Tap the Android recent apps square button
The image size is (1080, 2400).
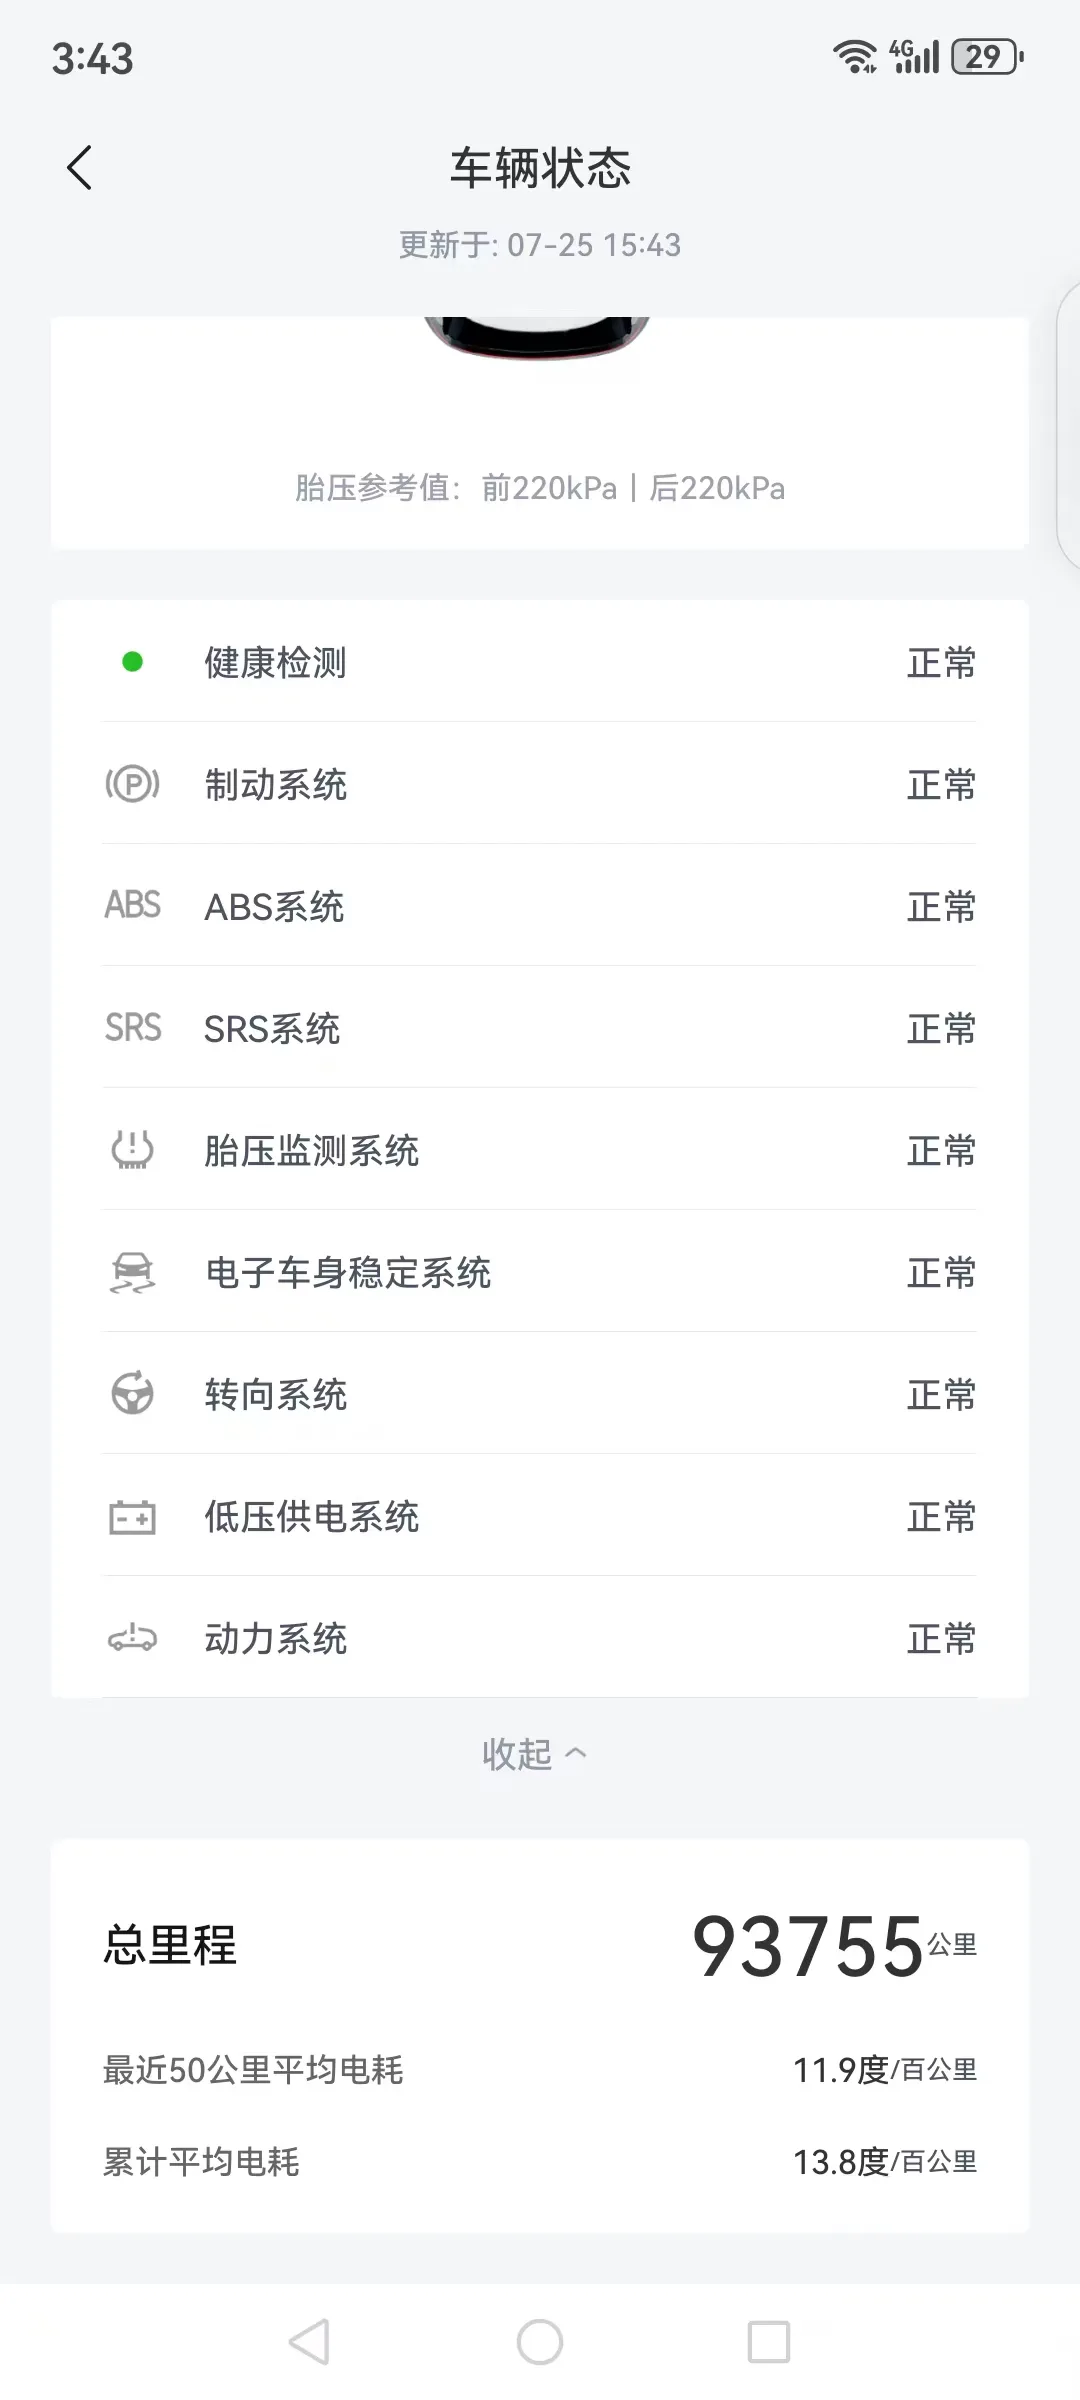tap(769, 2342)
